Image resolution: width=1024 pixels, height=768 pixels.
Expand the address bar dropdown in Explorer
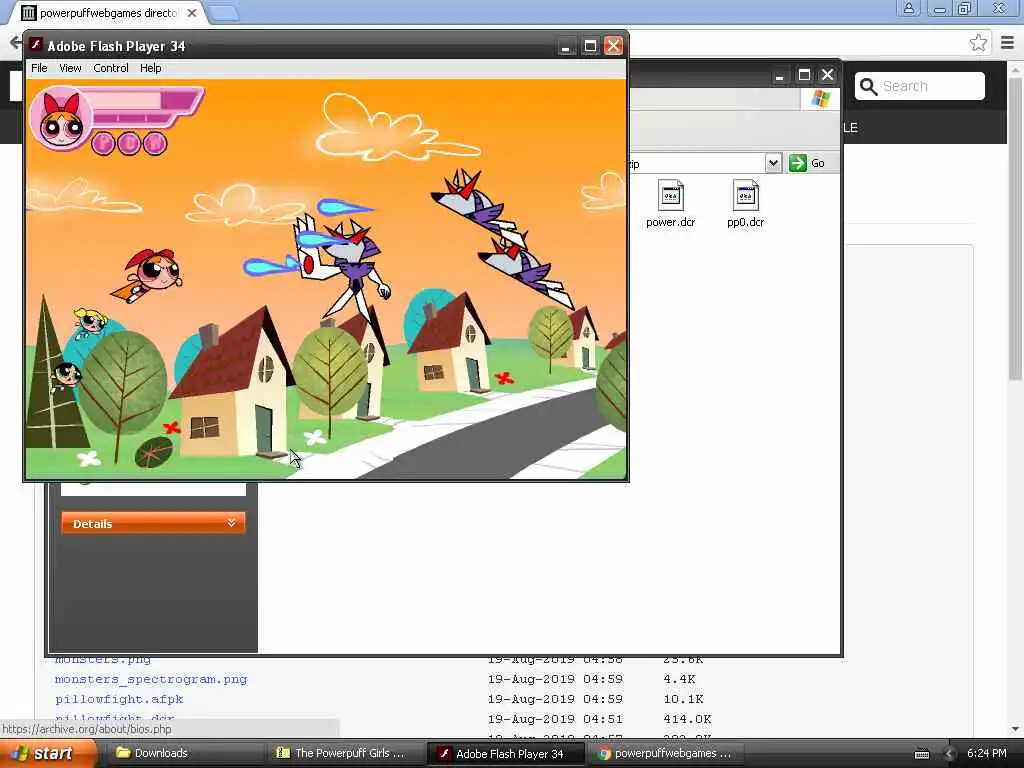(773, 163)
